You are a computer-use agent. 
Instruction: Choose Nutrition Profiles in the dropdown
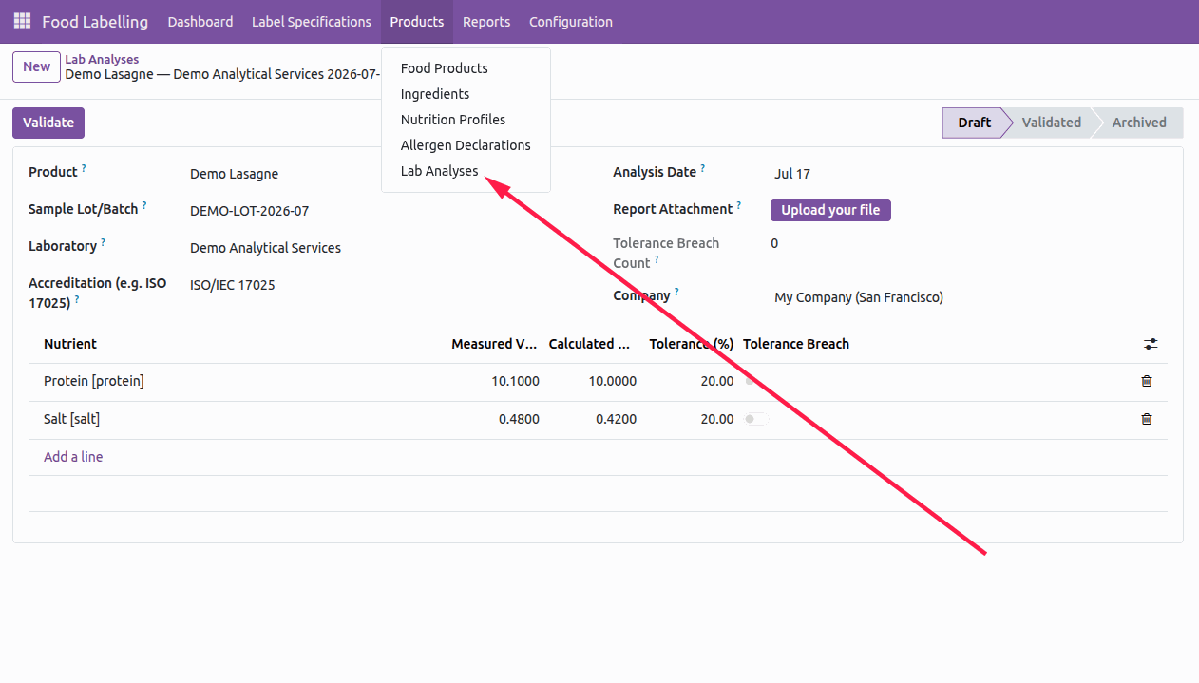tap(453, 119)
